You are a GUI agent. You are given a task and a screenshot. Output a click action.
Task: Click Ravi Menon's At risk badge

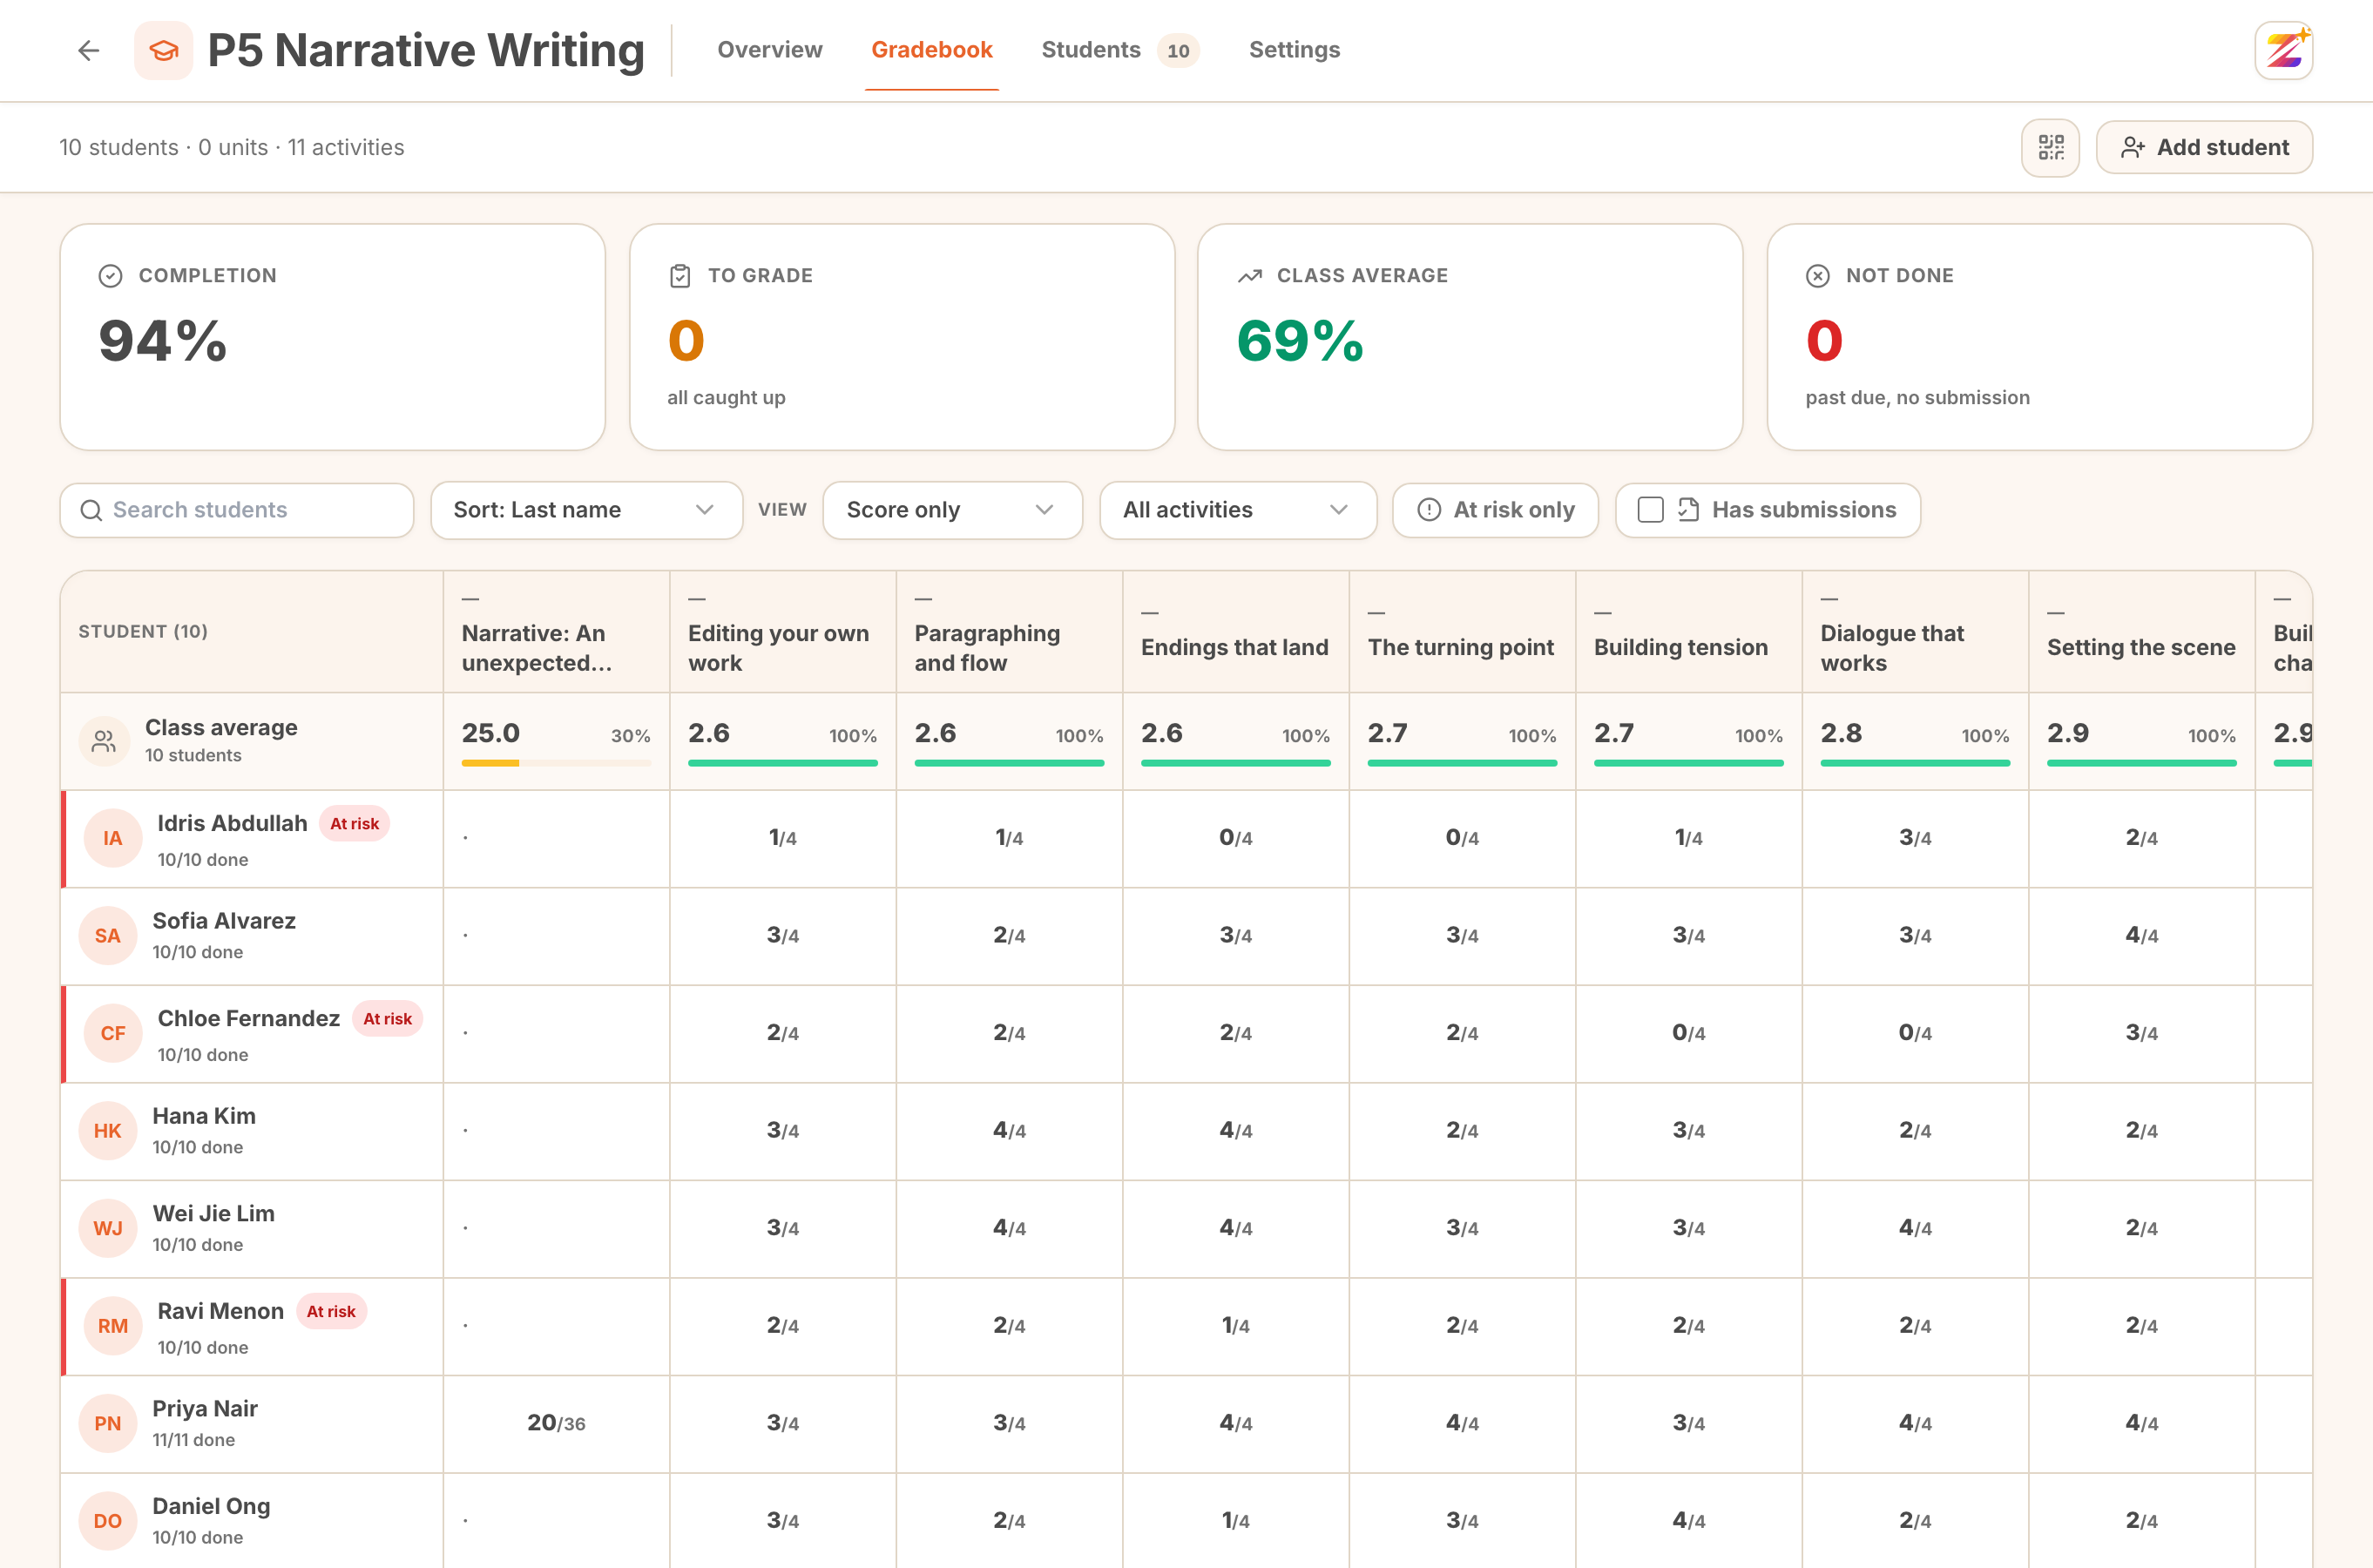[x=331, y=1312]
